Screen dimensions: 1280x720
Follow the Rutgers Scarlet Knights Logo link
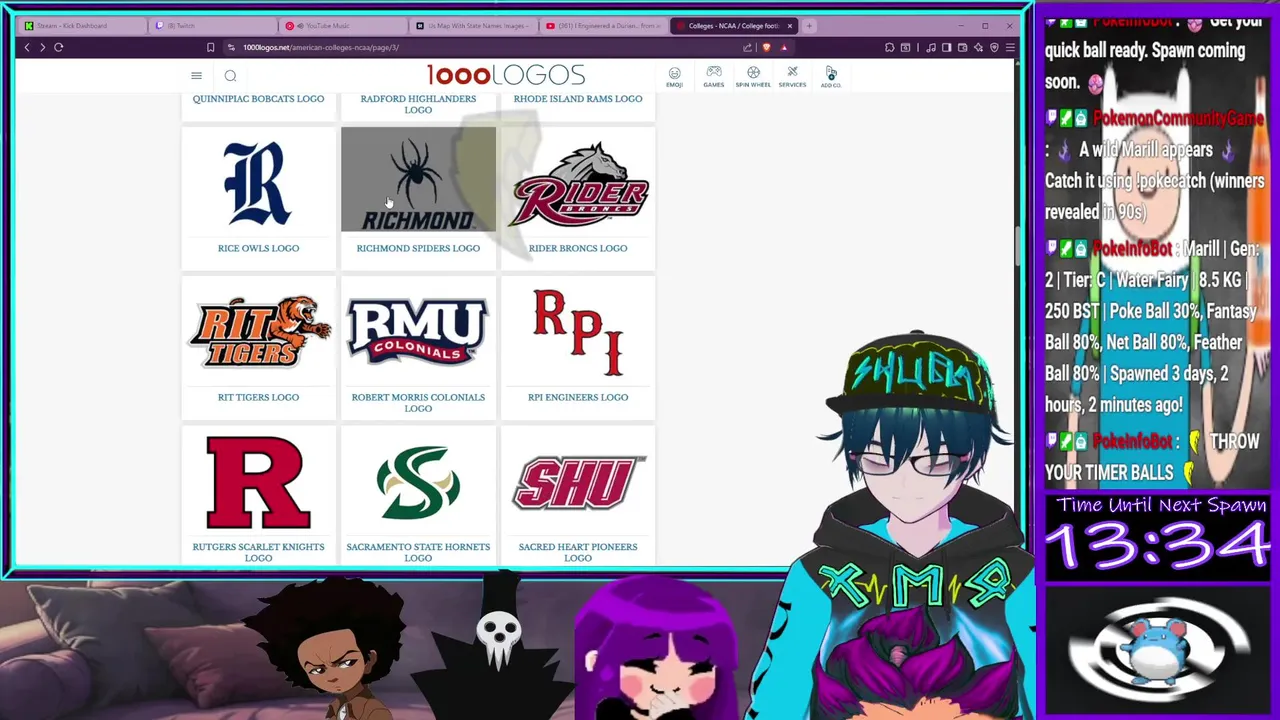[x=258, y=552]
